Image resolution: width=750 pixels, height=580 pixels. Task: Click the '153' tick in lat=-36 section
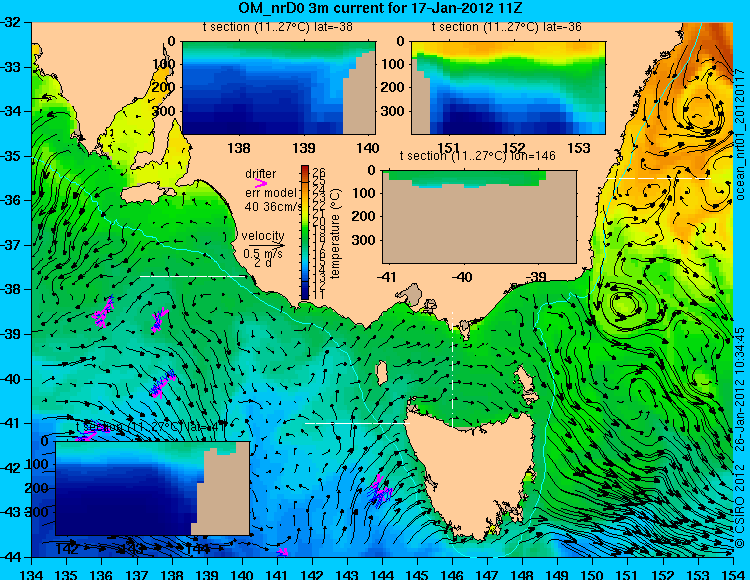(580, 148)
